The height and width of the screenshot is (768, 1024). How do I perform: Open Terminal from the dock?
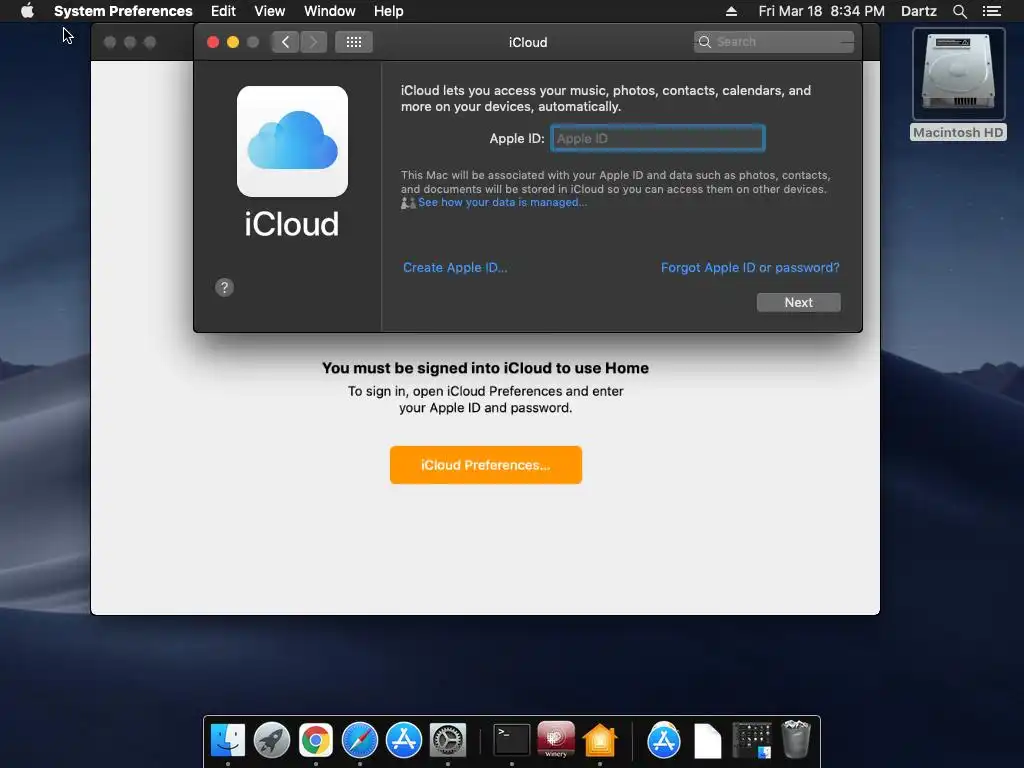coord(511,740)
